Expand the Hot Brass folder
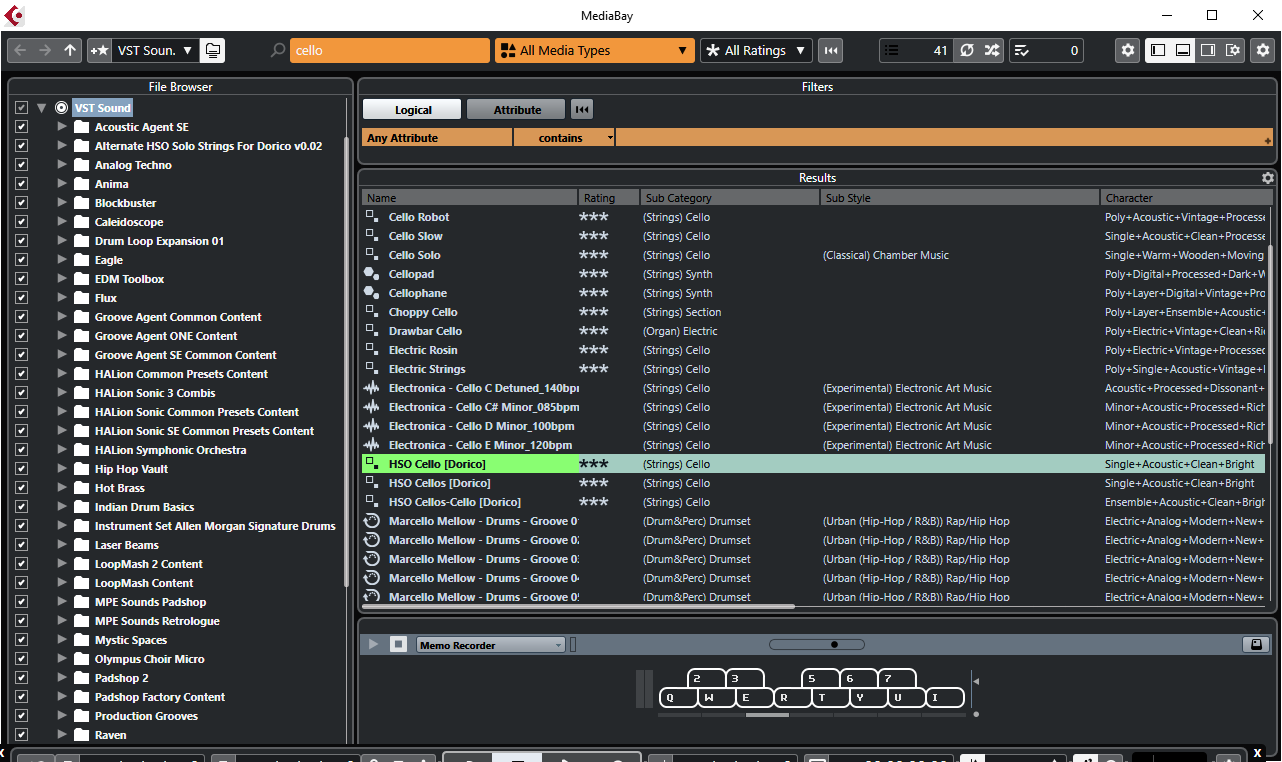The width and height of the screenshot is (1282, 762). point(62,488)
